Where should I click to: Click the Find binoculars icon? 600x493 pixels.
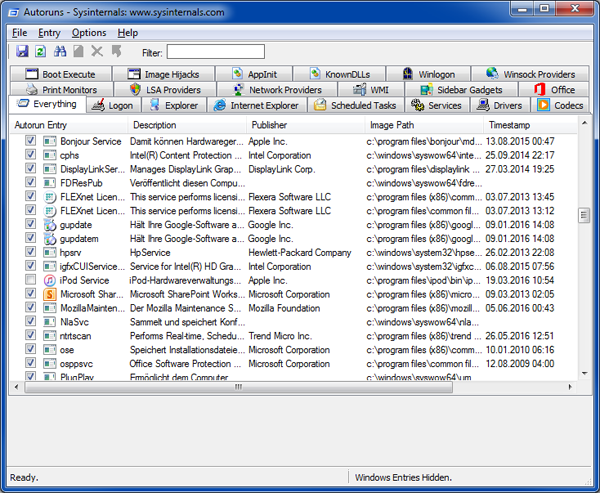pos(60,51)
